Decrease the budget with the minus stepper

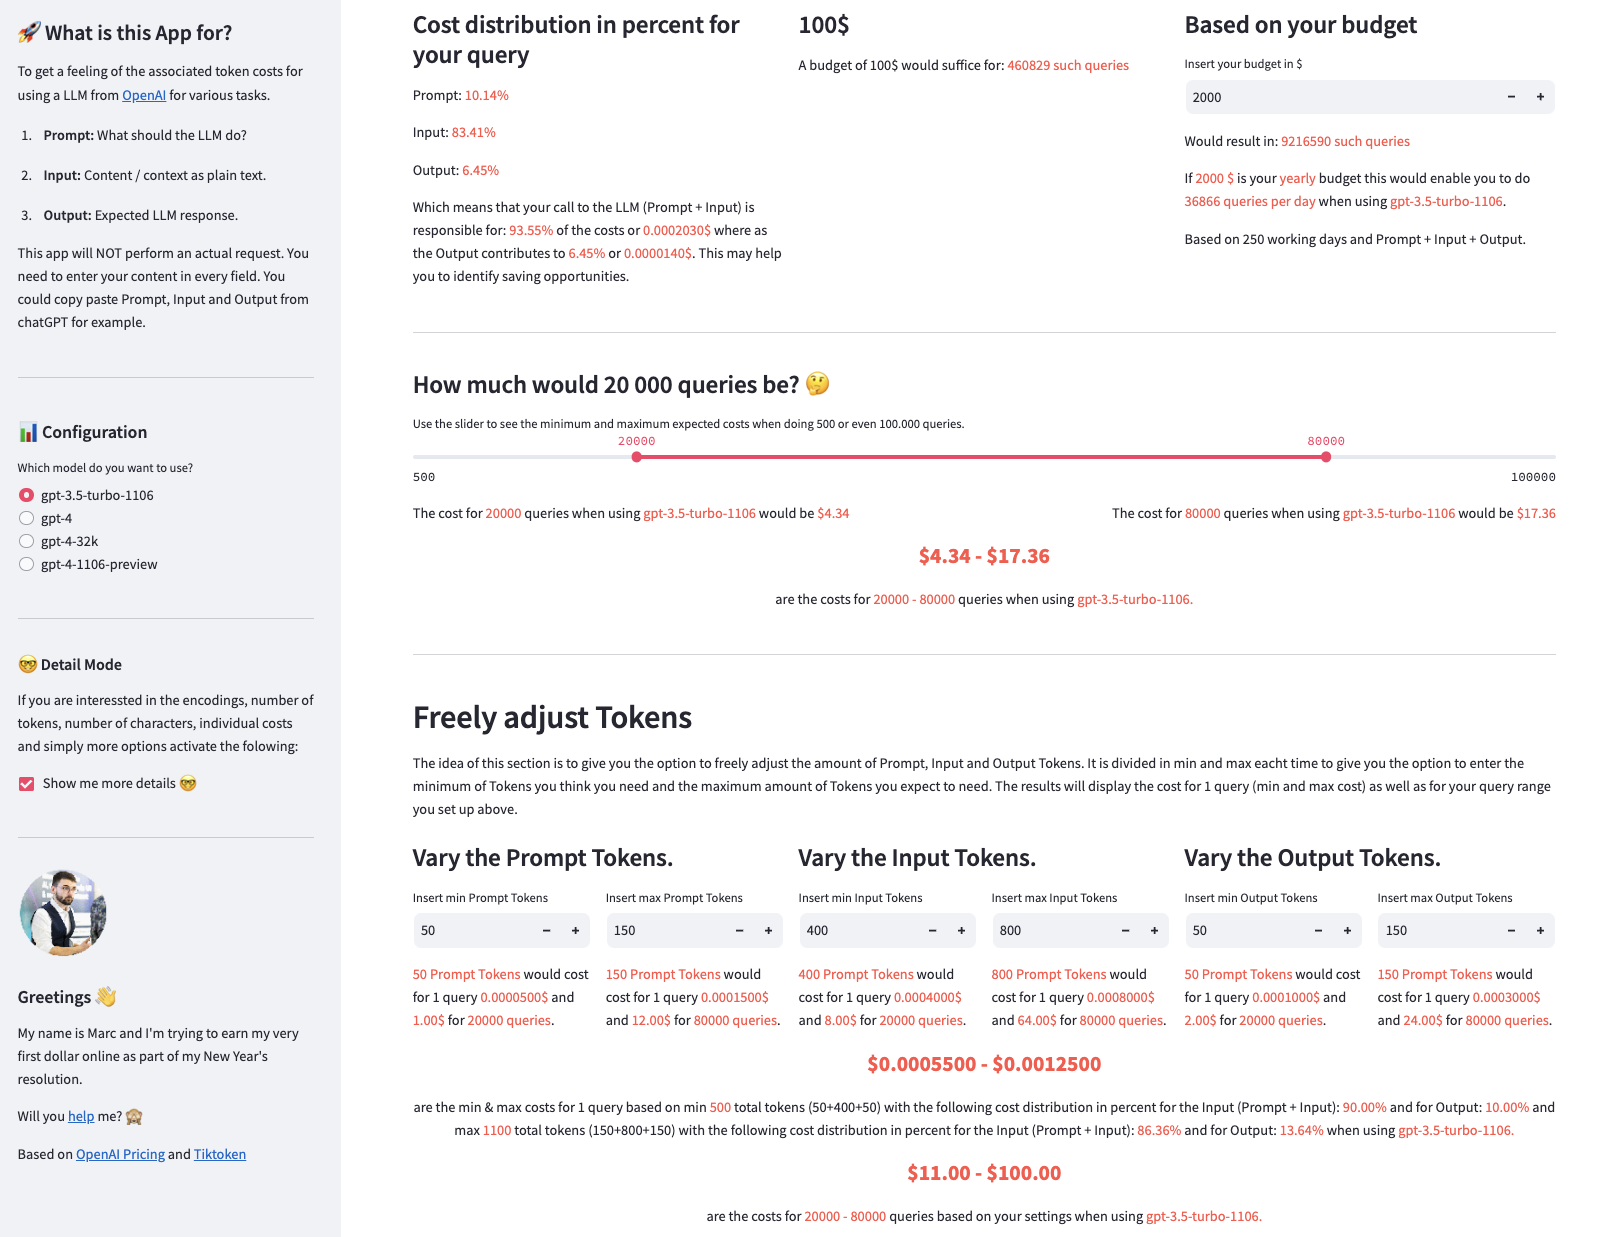click(1510, 97)
